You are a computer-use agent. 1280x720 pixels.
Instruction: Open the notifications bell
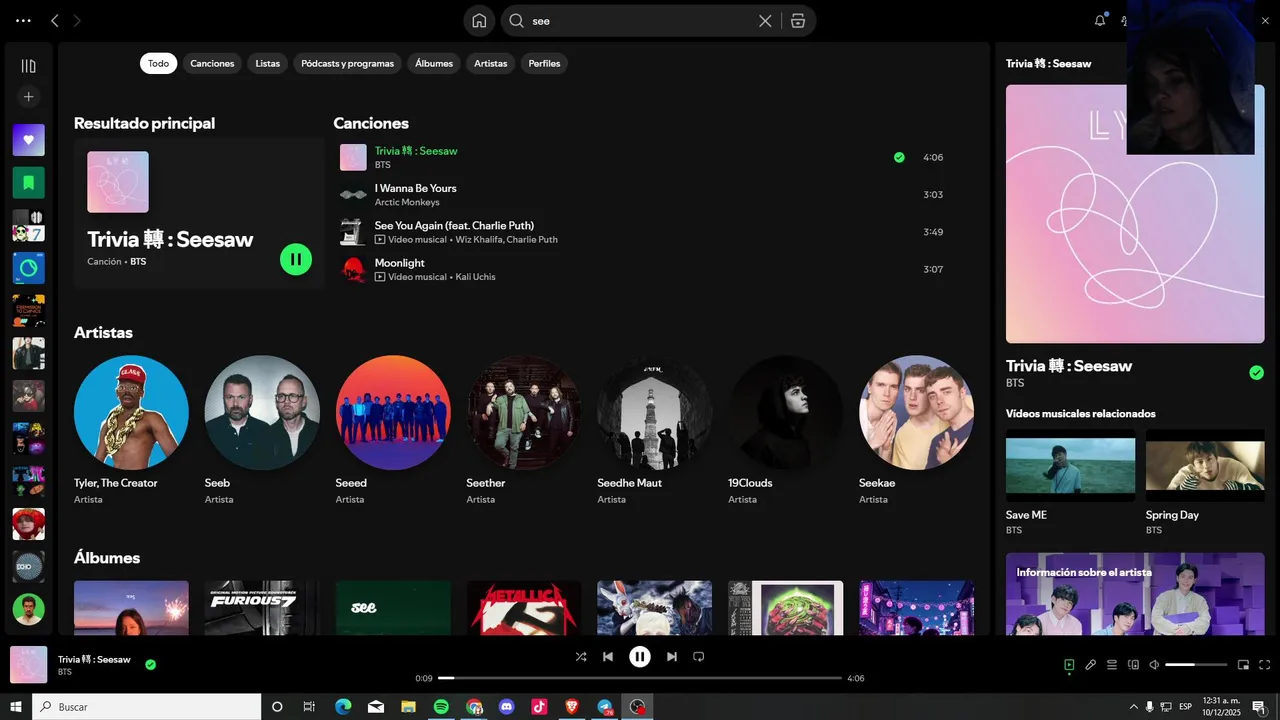1100,20
